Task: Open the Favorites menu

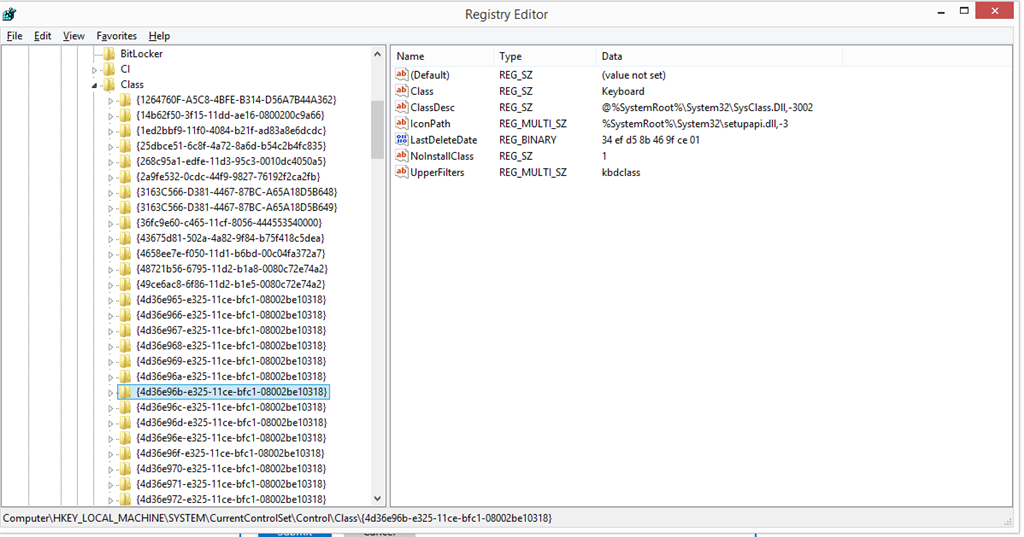Action: click(116, 36)
